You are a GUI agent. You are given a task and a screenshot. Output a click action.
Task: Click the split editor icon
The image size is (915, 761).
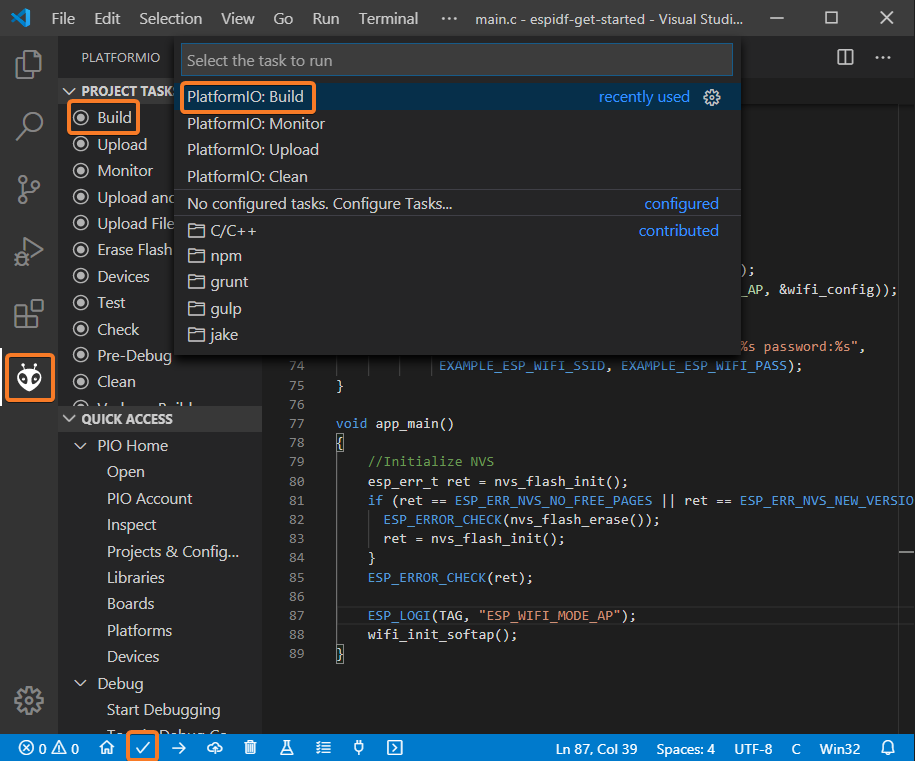pyautogui.click(x=845, y=57)
